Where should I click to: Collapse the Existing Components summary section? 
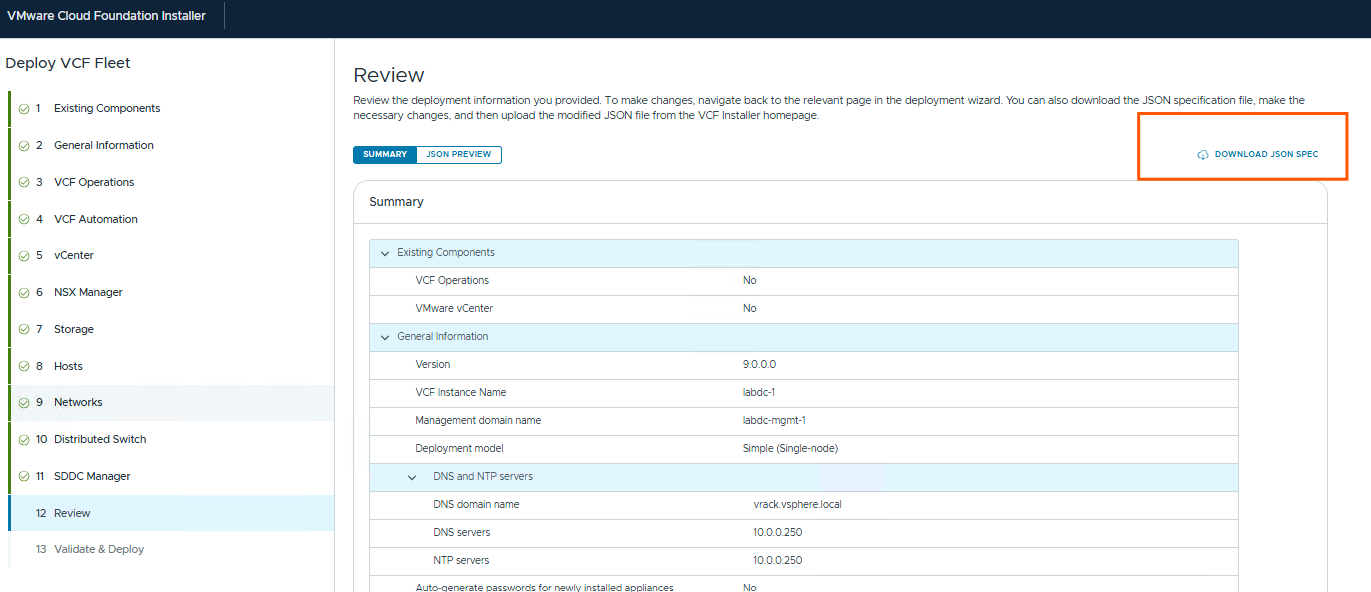(x=385, y=253)
